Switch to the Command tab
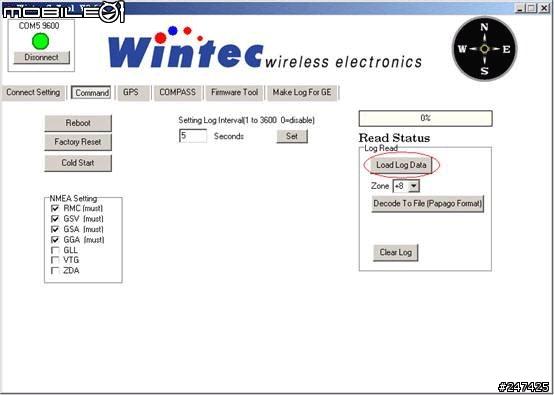 click(x=92, y=93)
